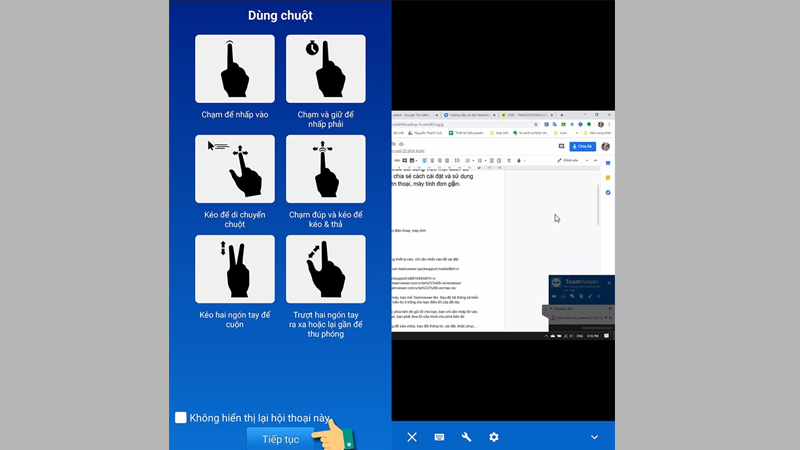Open the Evernote "So sánh" bookmark
800x450 pixels.
pyautogui.click(x=530, y=133)
